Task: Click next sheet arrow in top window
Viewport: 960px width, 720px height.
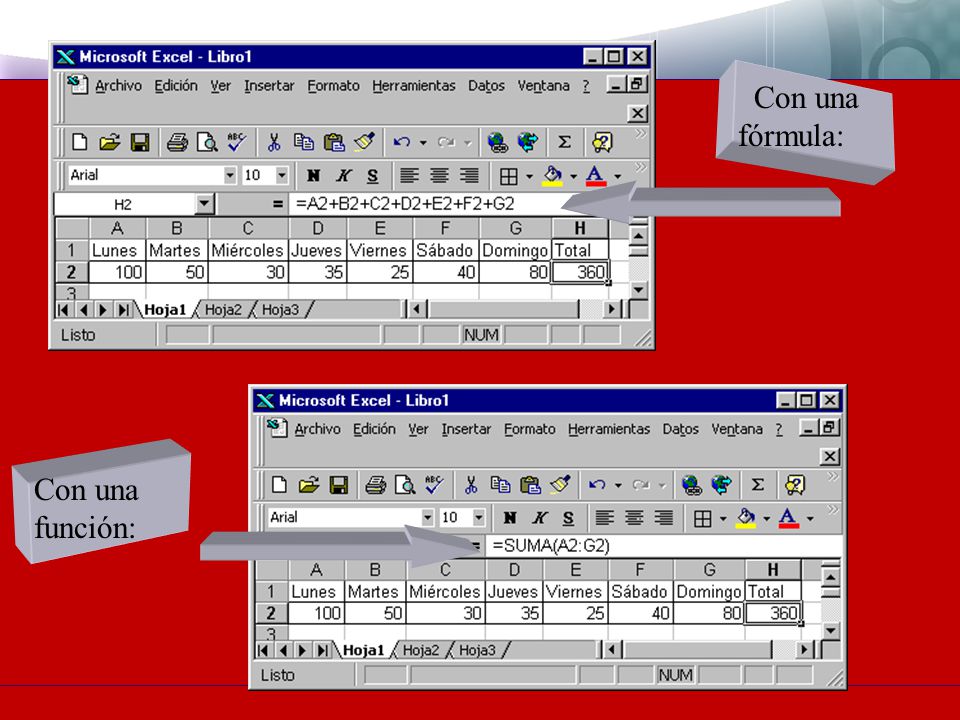Action: [x=103, y=310]
